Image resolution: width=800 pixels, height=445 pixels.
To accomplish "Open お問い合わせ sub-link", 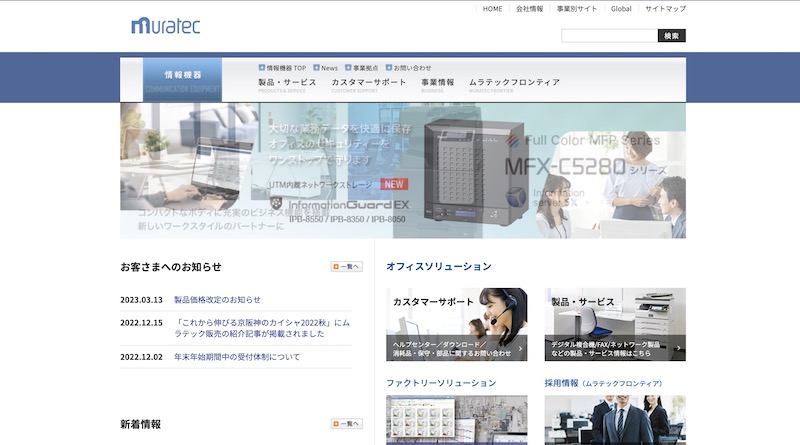I will (x=408, y=68).
